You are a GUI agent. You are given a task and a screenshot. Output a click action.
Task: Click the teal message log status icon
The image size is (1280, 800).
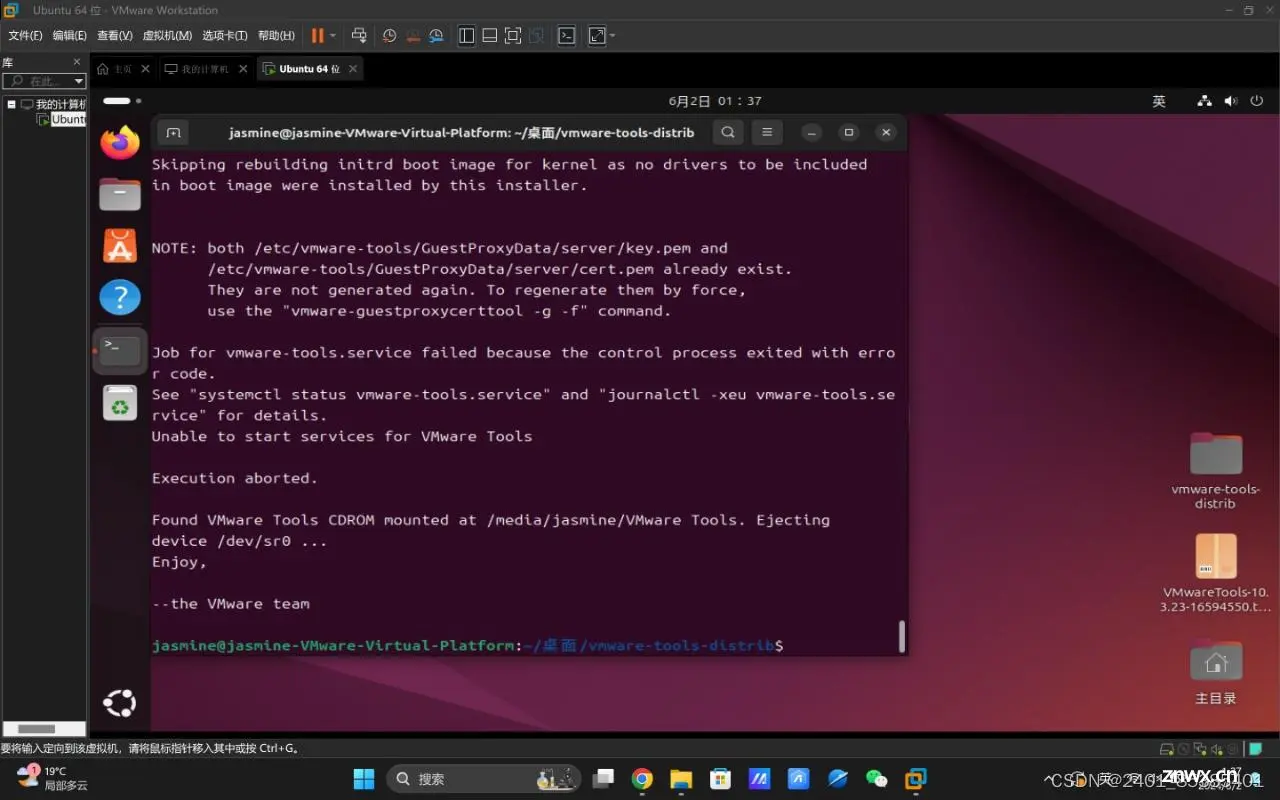1254,748
